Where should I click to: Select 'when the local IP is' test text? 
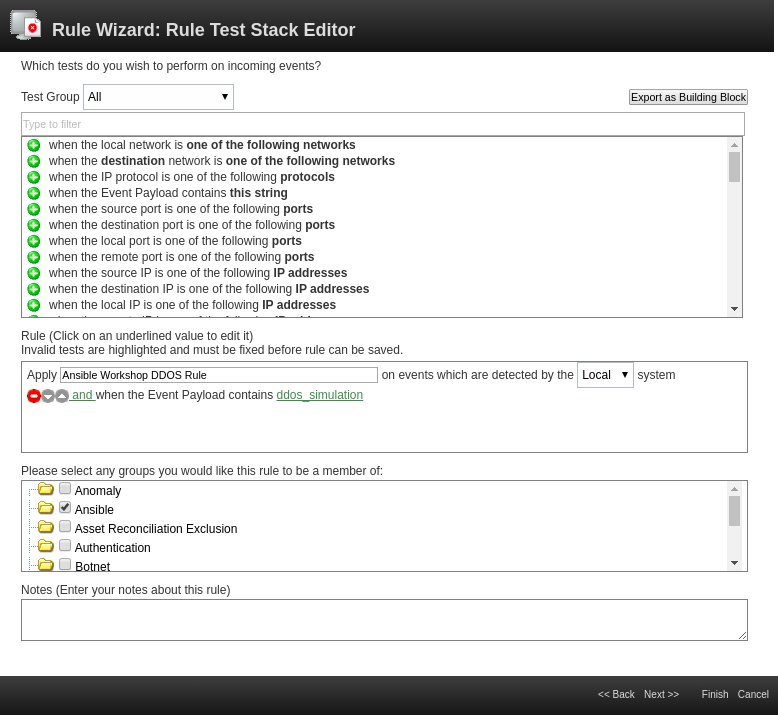tap(192, 305)
